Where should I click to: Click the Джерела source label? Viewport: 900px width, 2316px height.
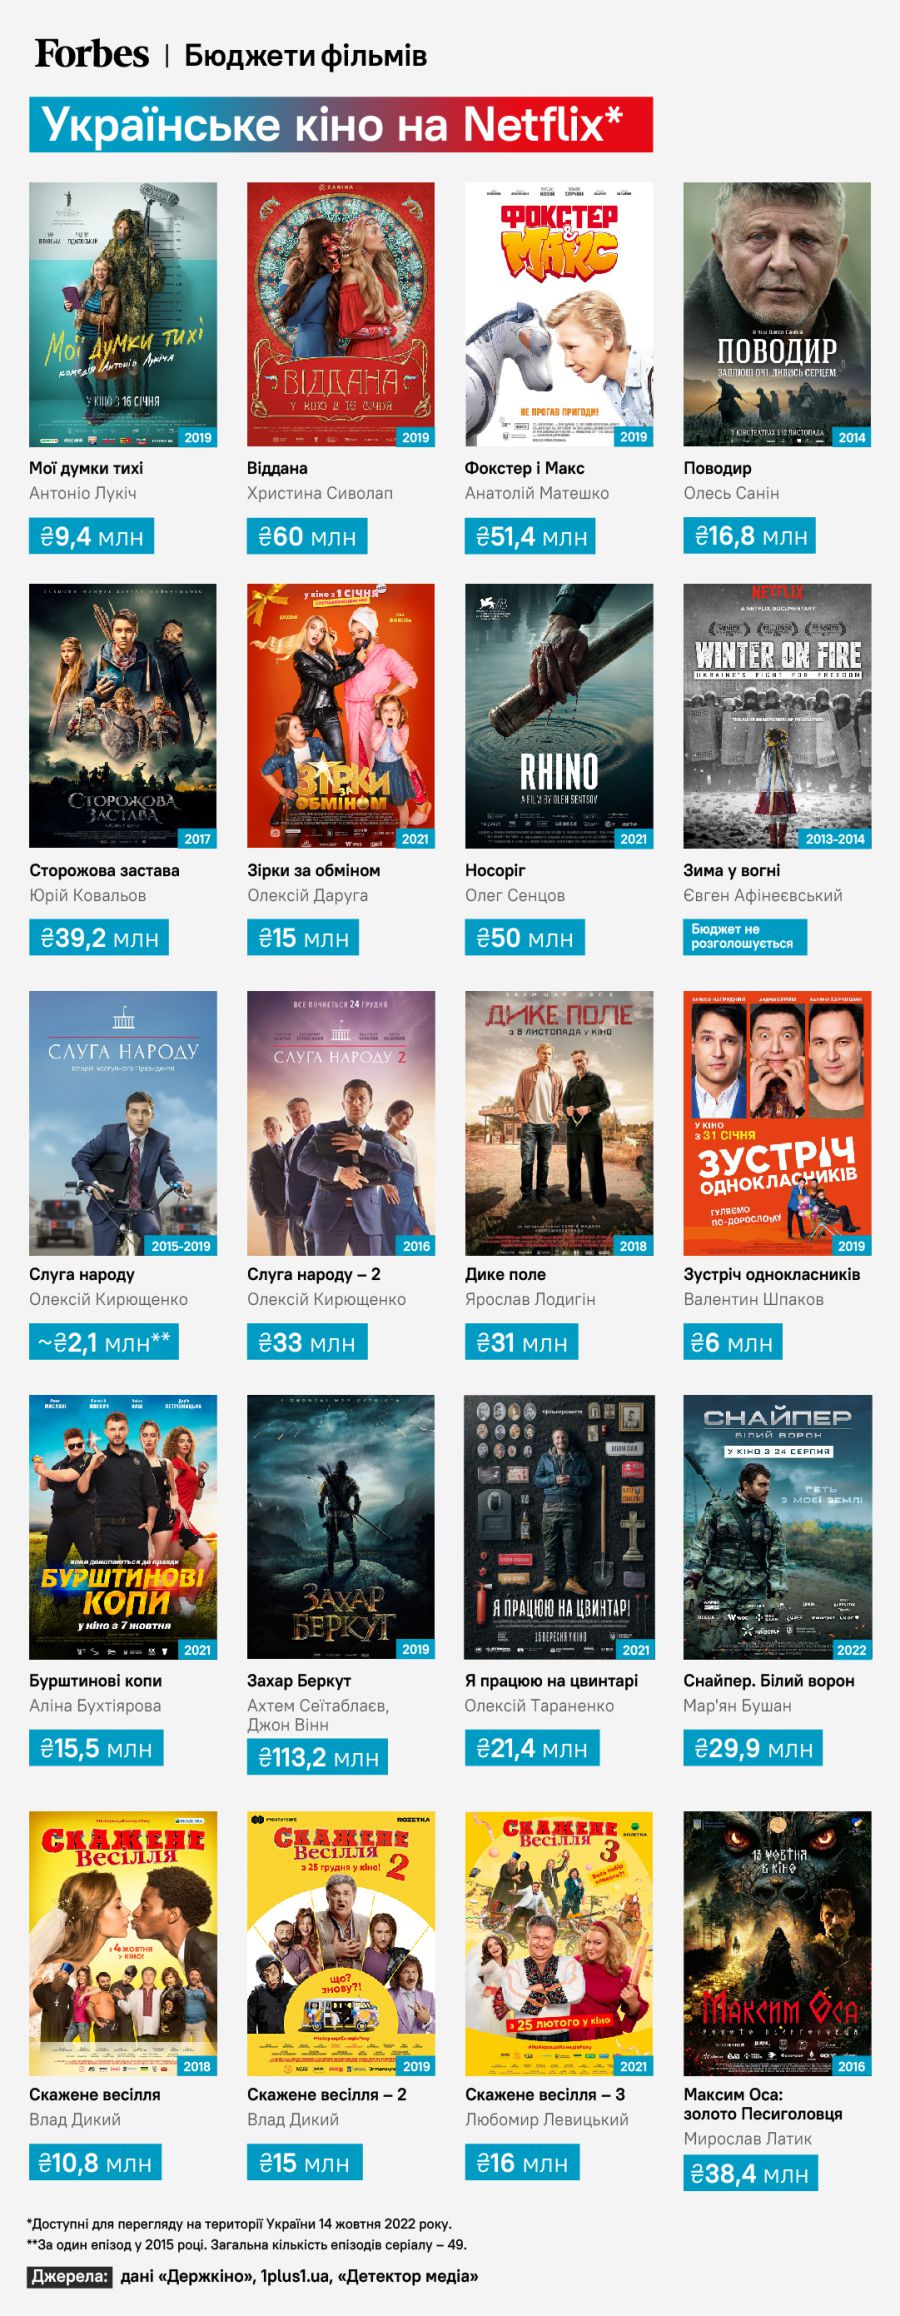click(x=69, y=2276)
